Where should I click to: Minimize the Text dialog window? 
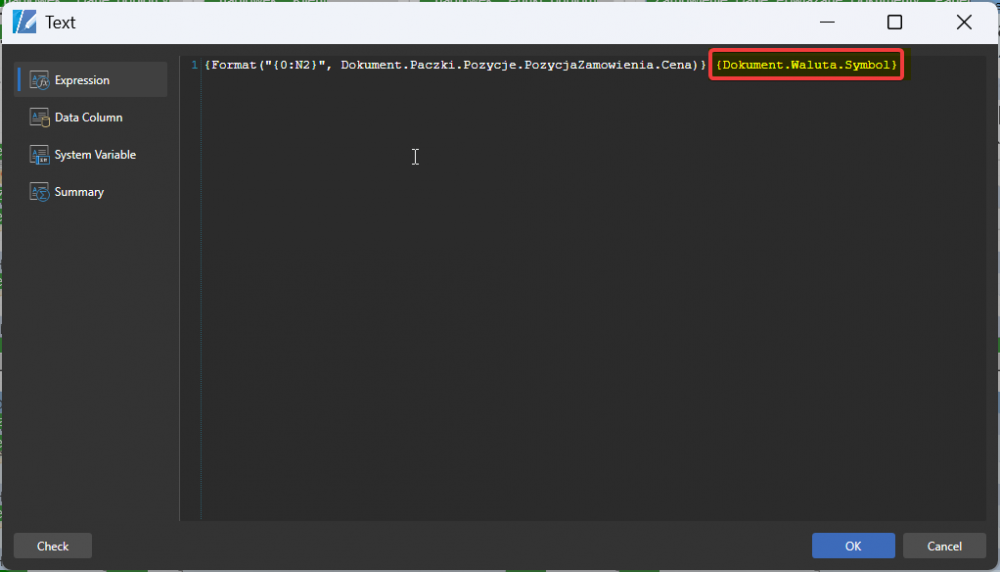(x=827, y=22)
